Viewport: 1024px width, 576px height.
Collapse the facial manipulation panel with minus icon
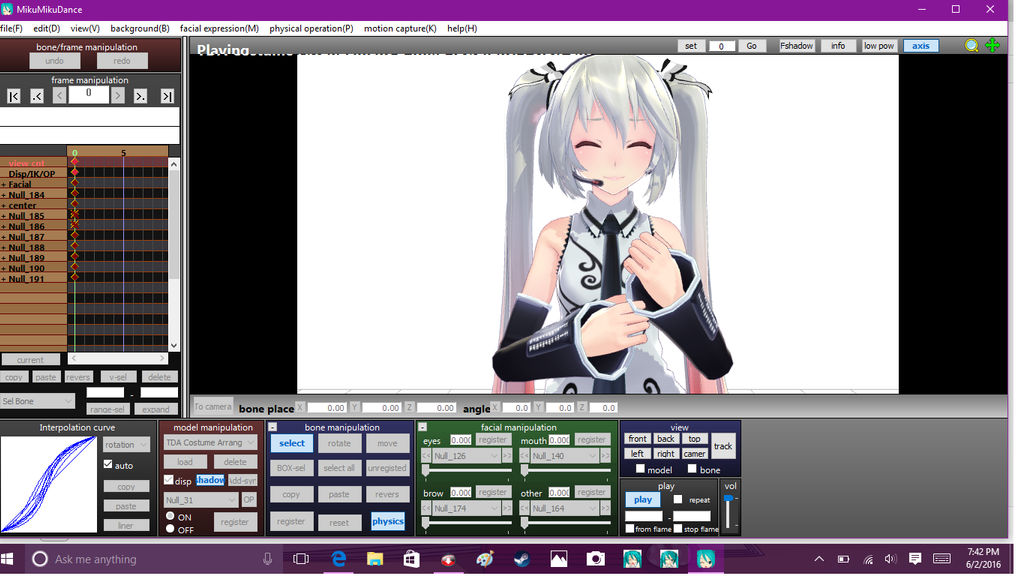click(x=423, y=427)
